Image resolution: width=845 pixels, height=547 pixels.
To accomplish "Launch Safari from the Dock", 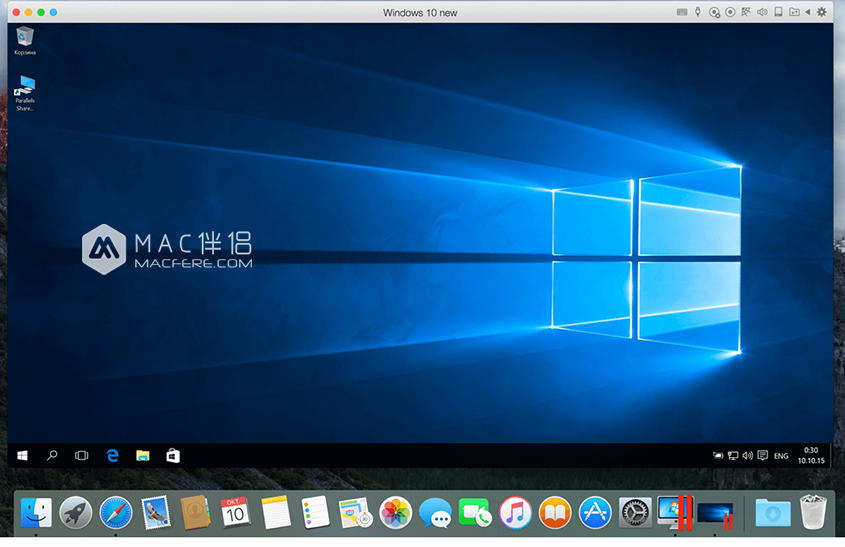I will click(115, 513).
